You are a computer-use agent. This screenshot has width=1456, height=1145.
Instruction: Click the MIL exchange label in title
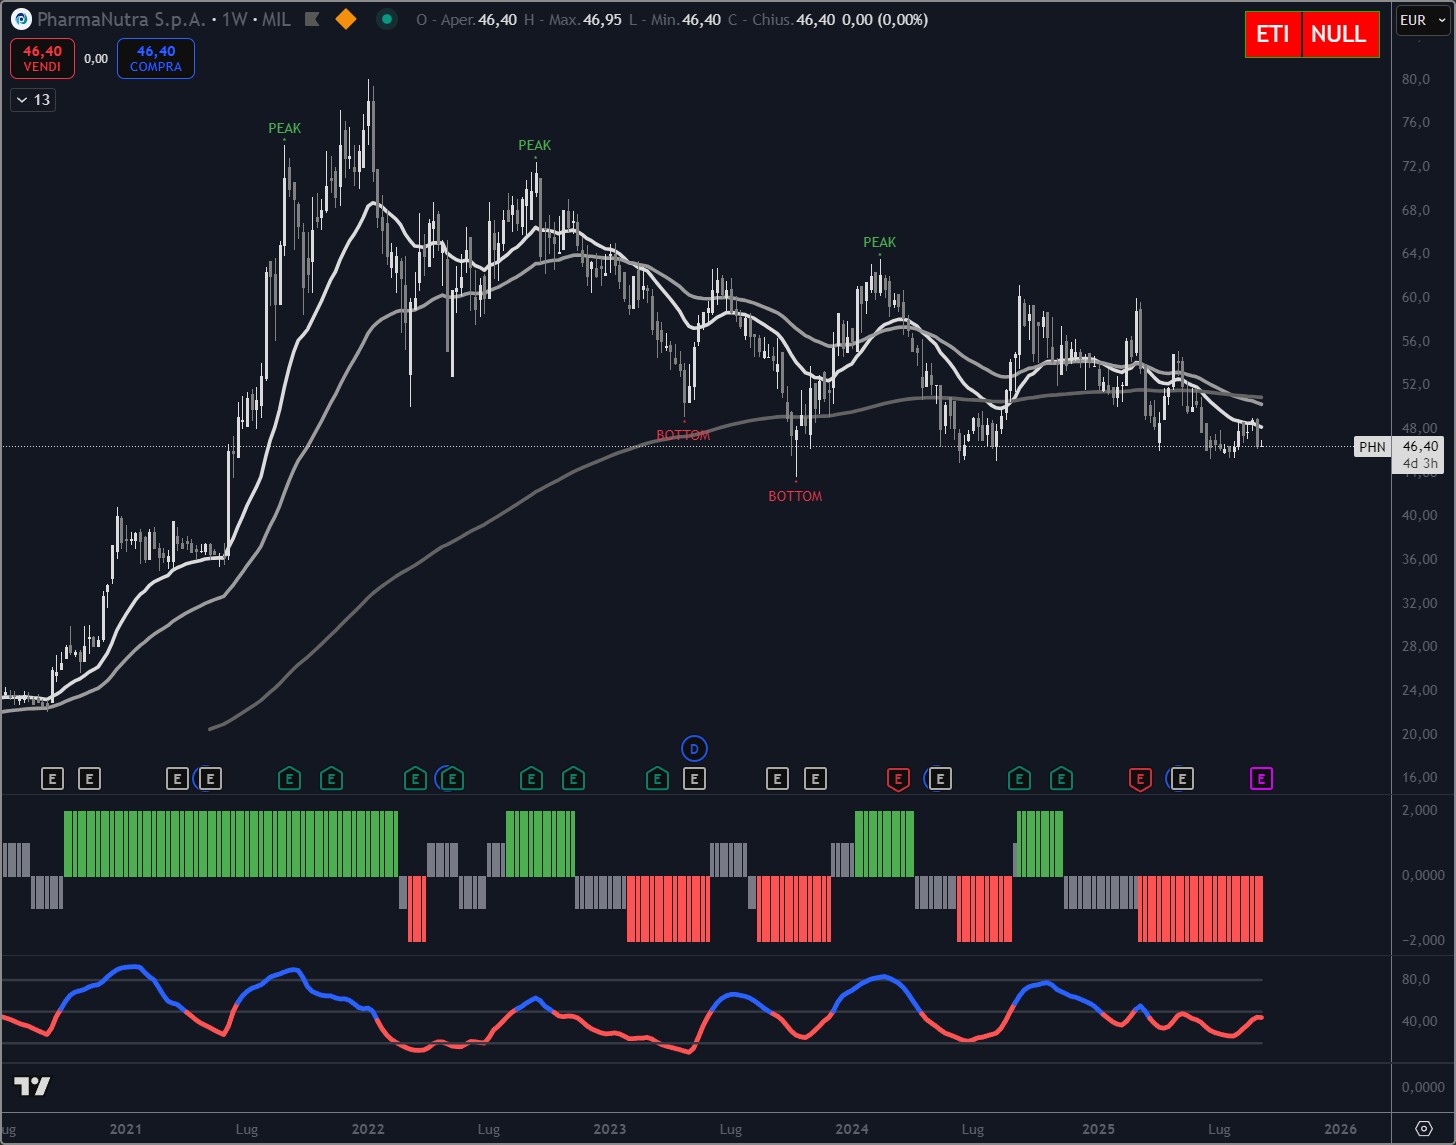tap(276, 20)
